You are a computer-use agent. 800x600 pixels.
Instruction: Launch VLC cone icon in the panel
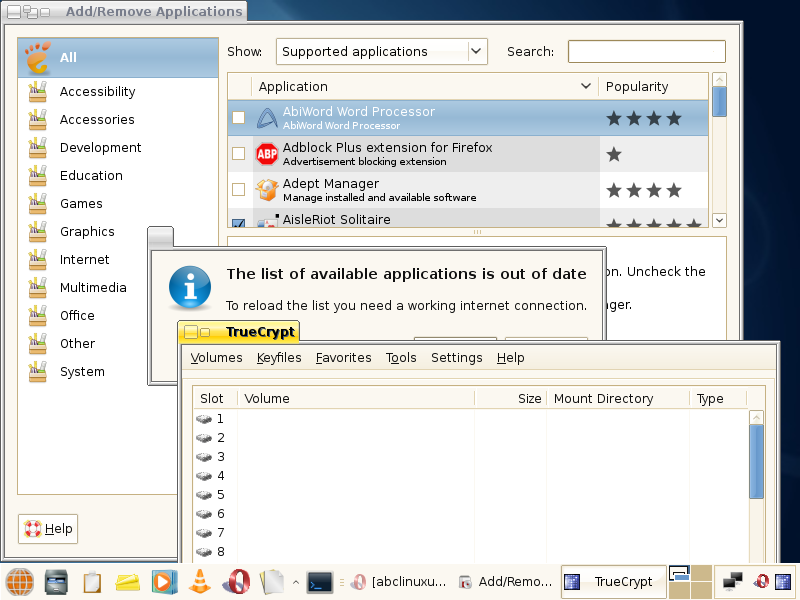(x=199, y=582)
